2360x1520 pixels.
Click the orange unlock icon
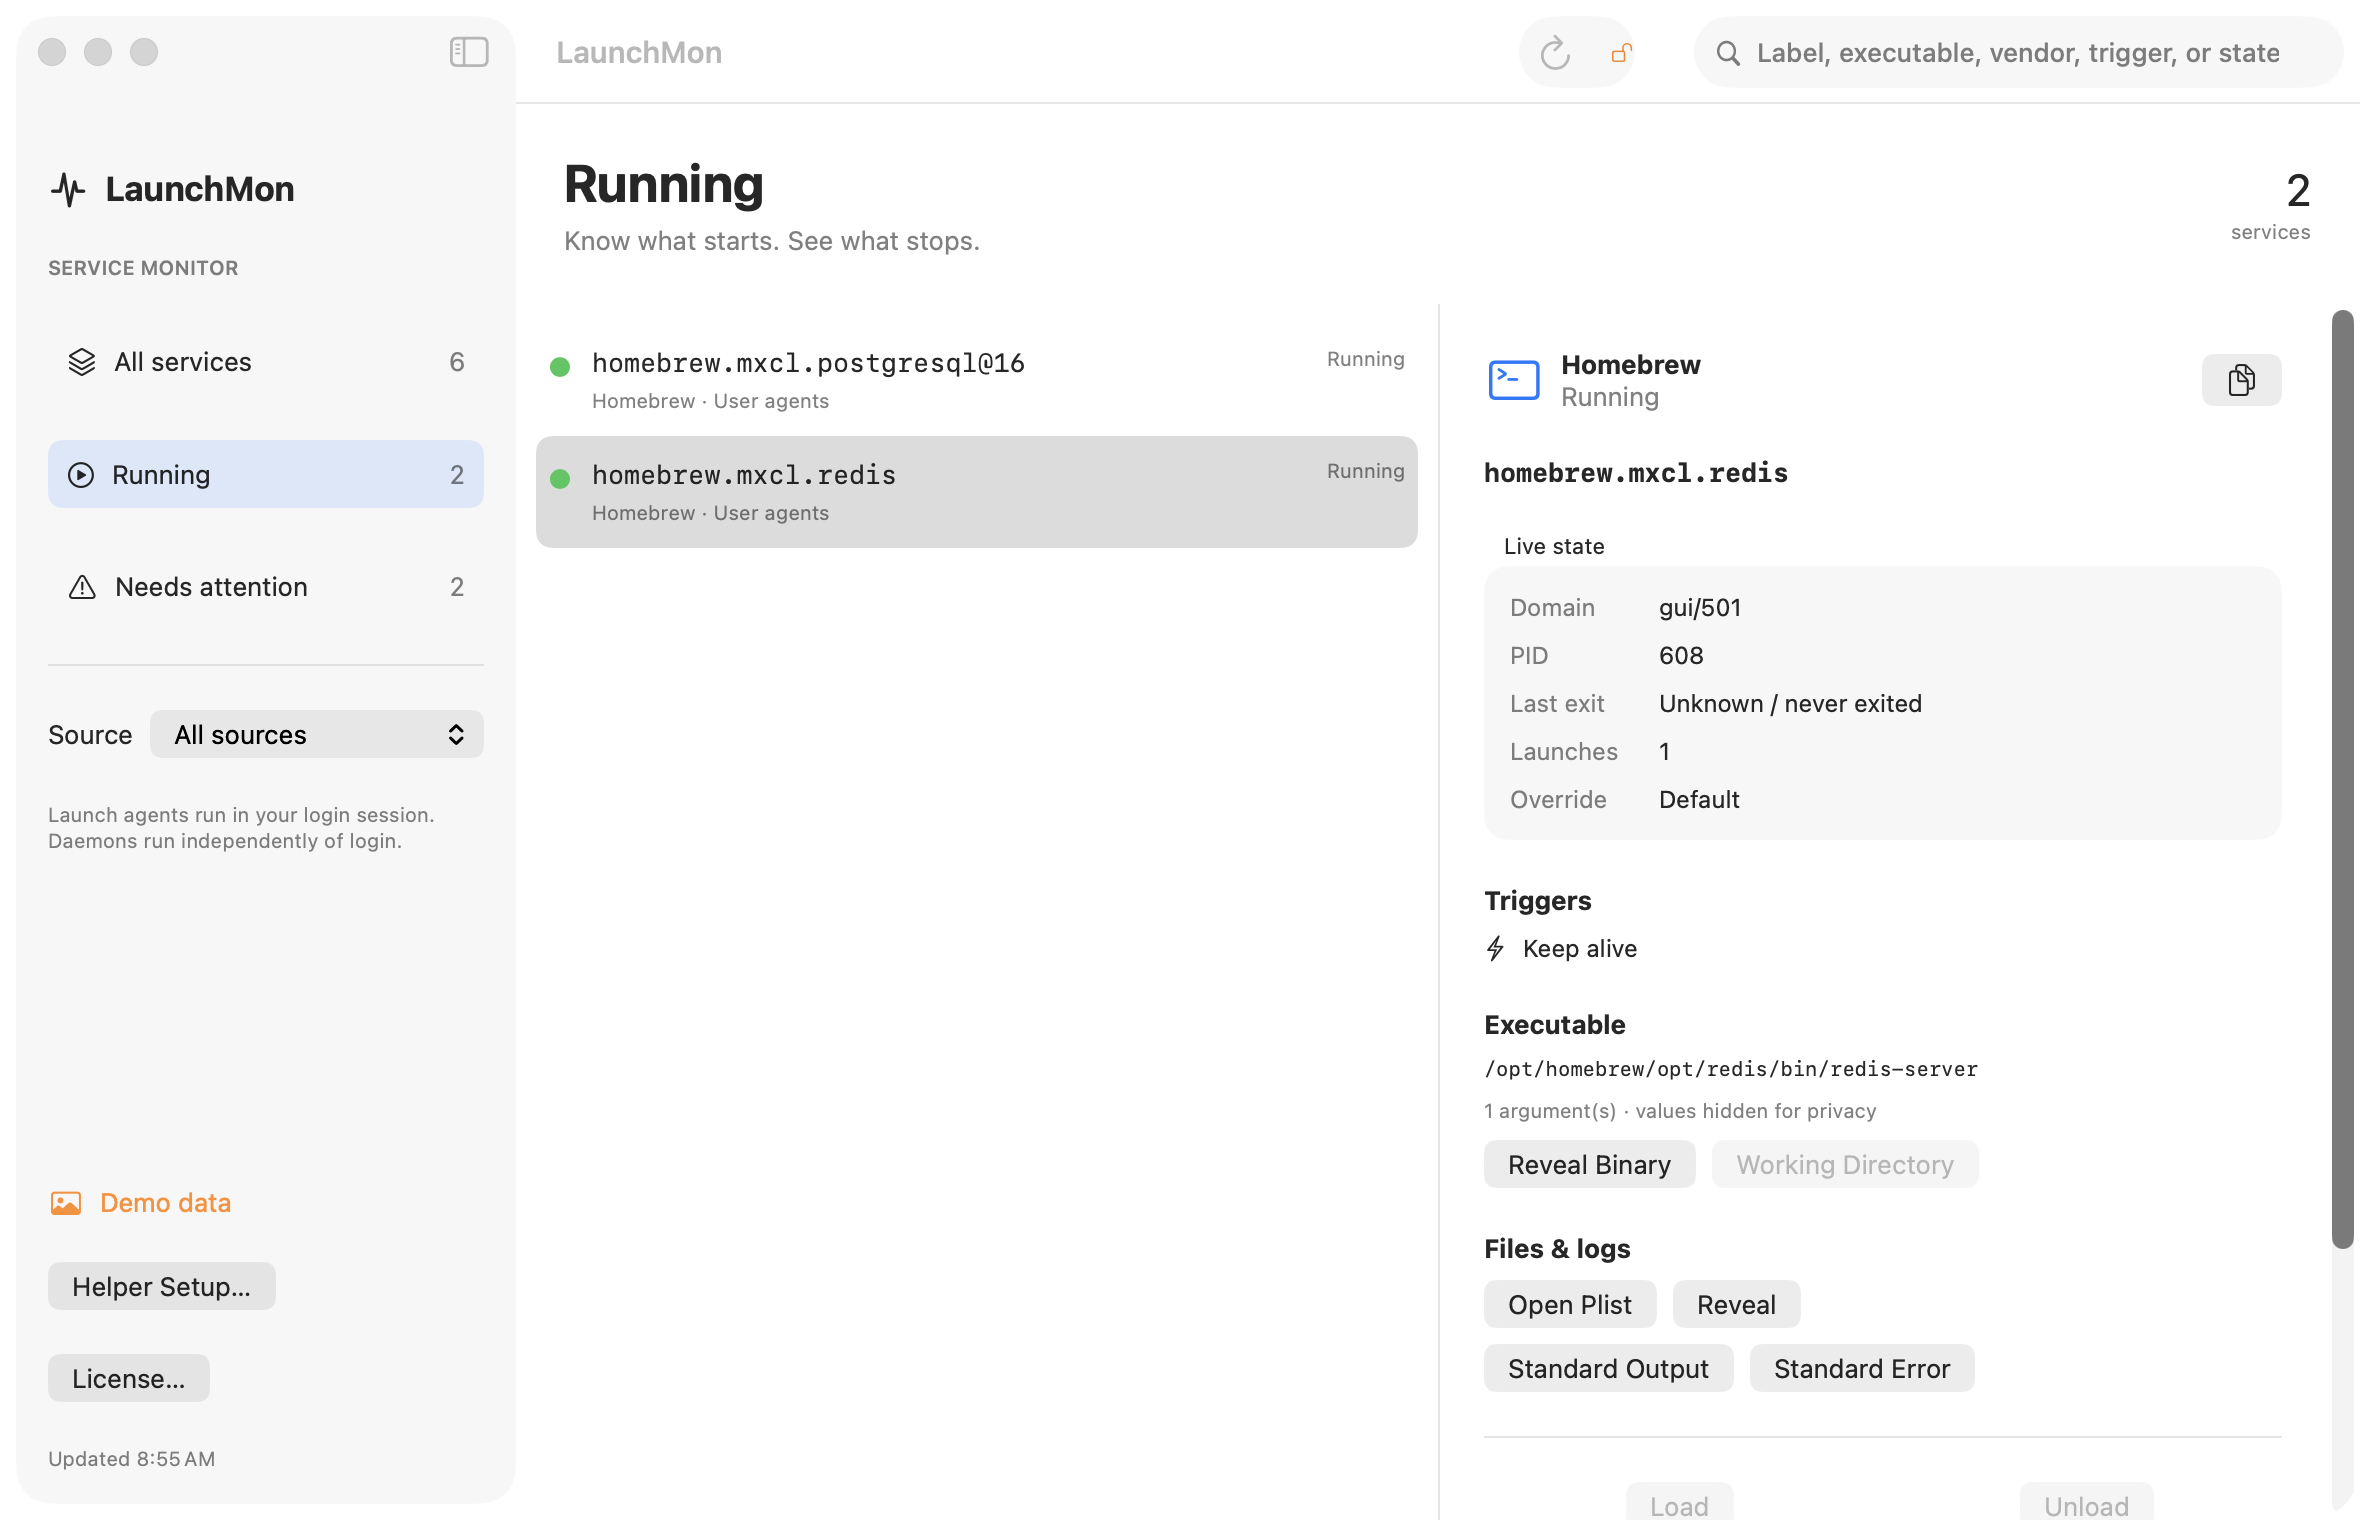point(1621,53)
